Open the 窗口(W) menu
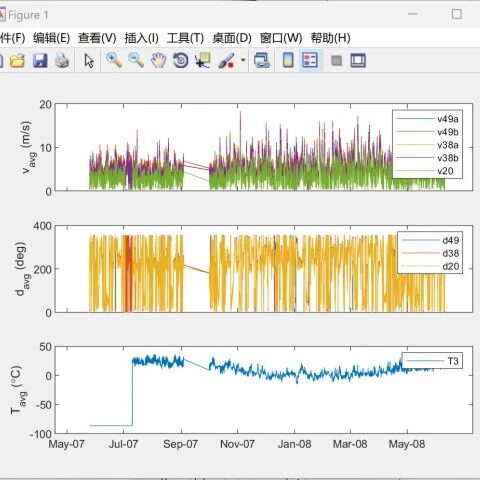This screenshot has width=480, height=480. pos(281,38)
